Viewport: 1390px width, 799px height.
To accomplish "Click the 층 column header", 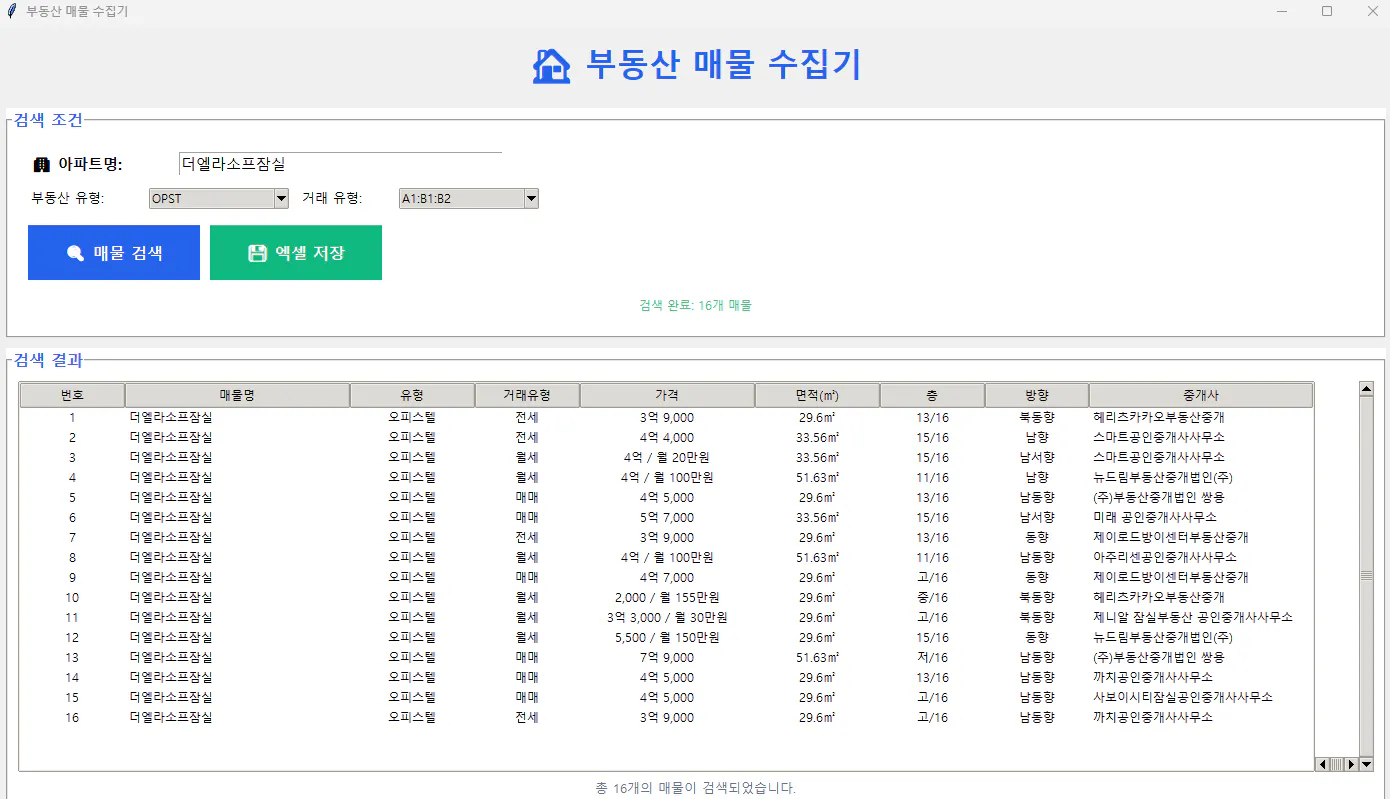I will click(x=932, y=395).
